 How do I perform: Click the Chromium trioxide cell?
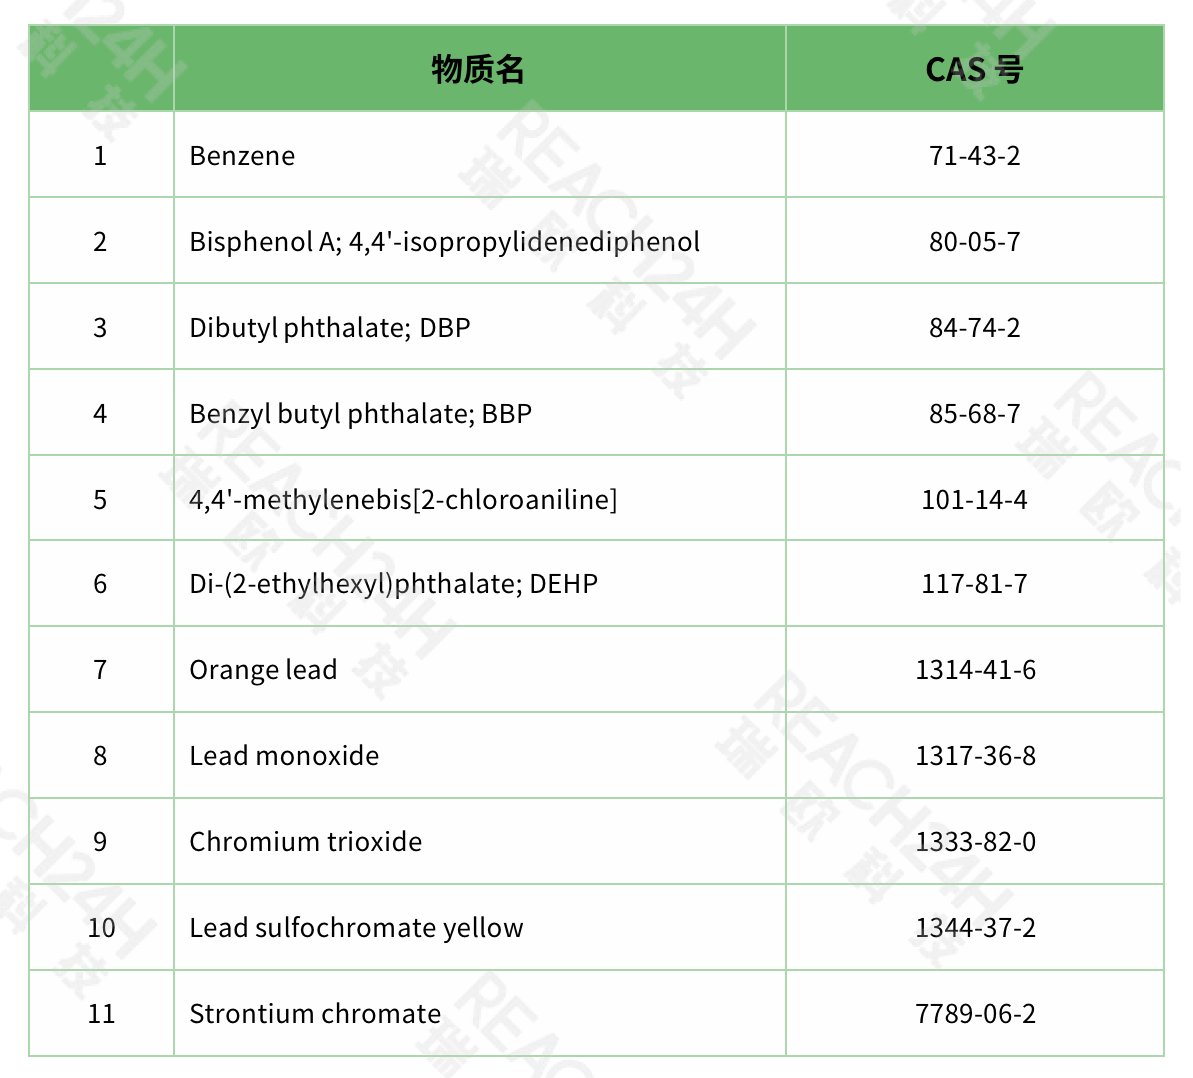click(x=305, y=842)
